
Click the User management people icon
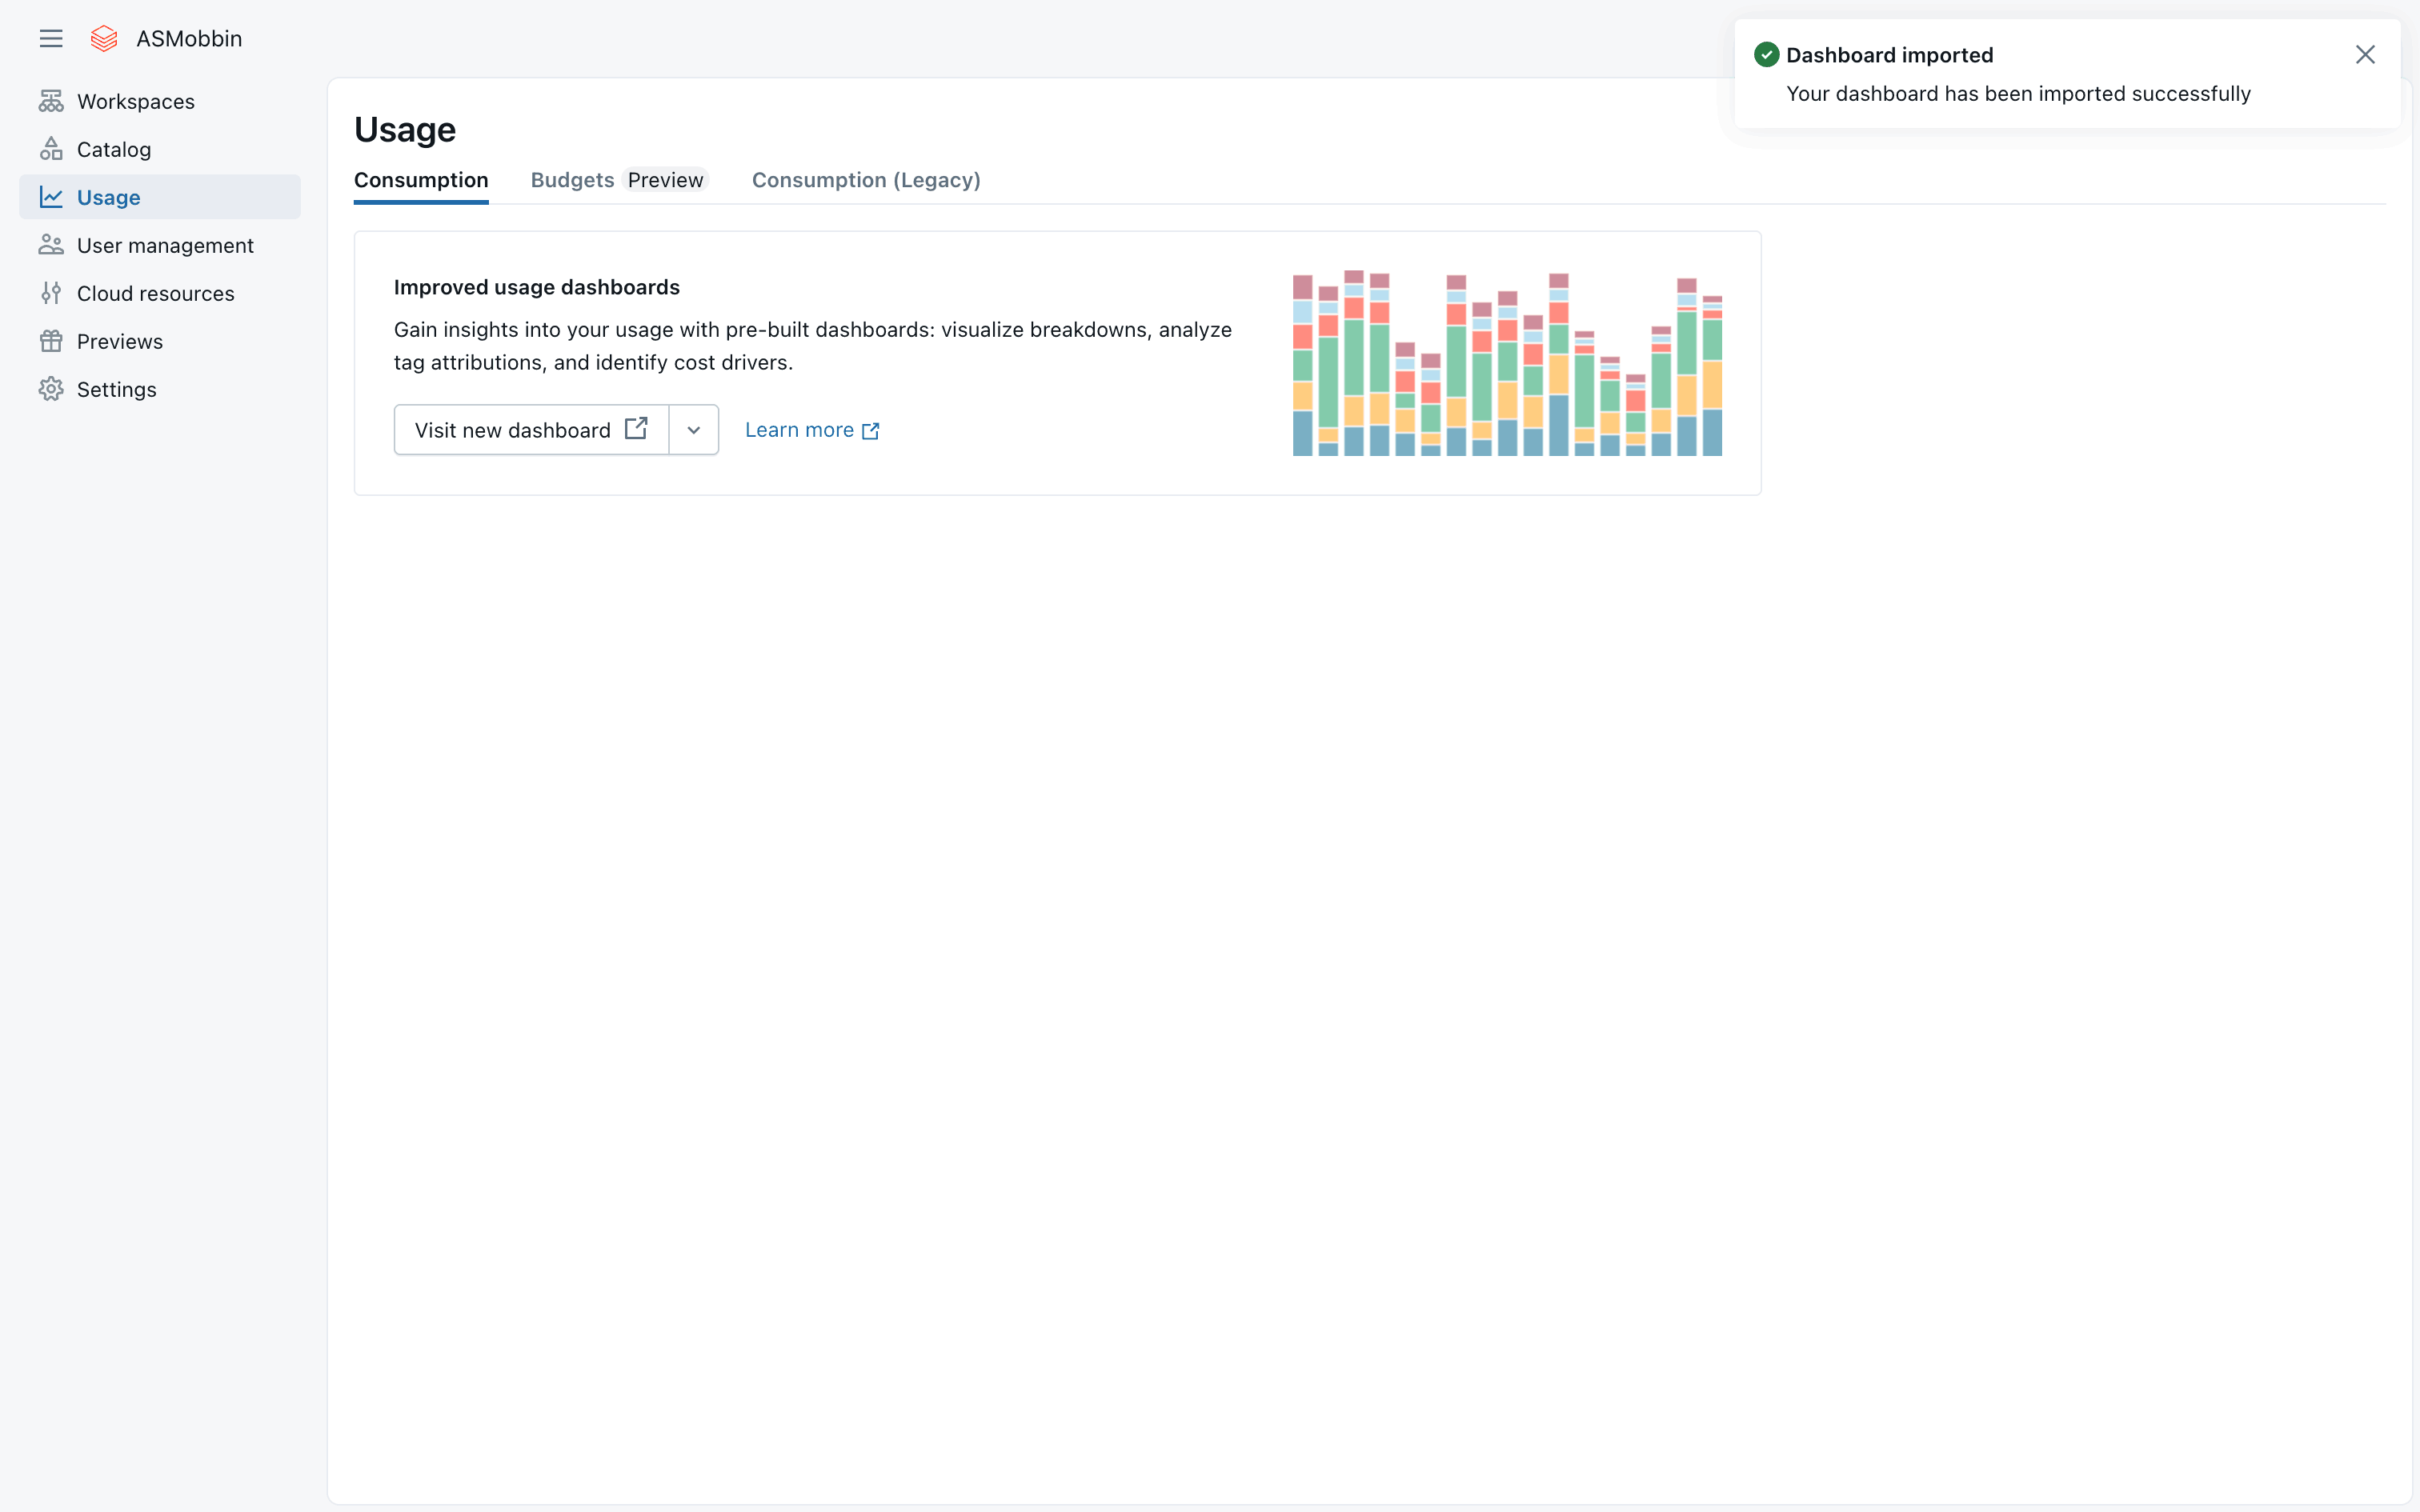click(51, 245)
